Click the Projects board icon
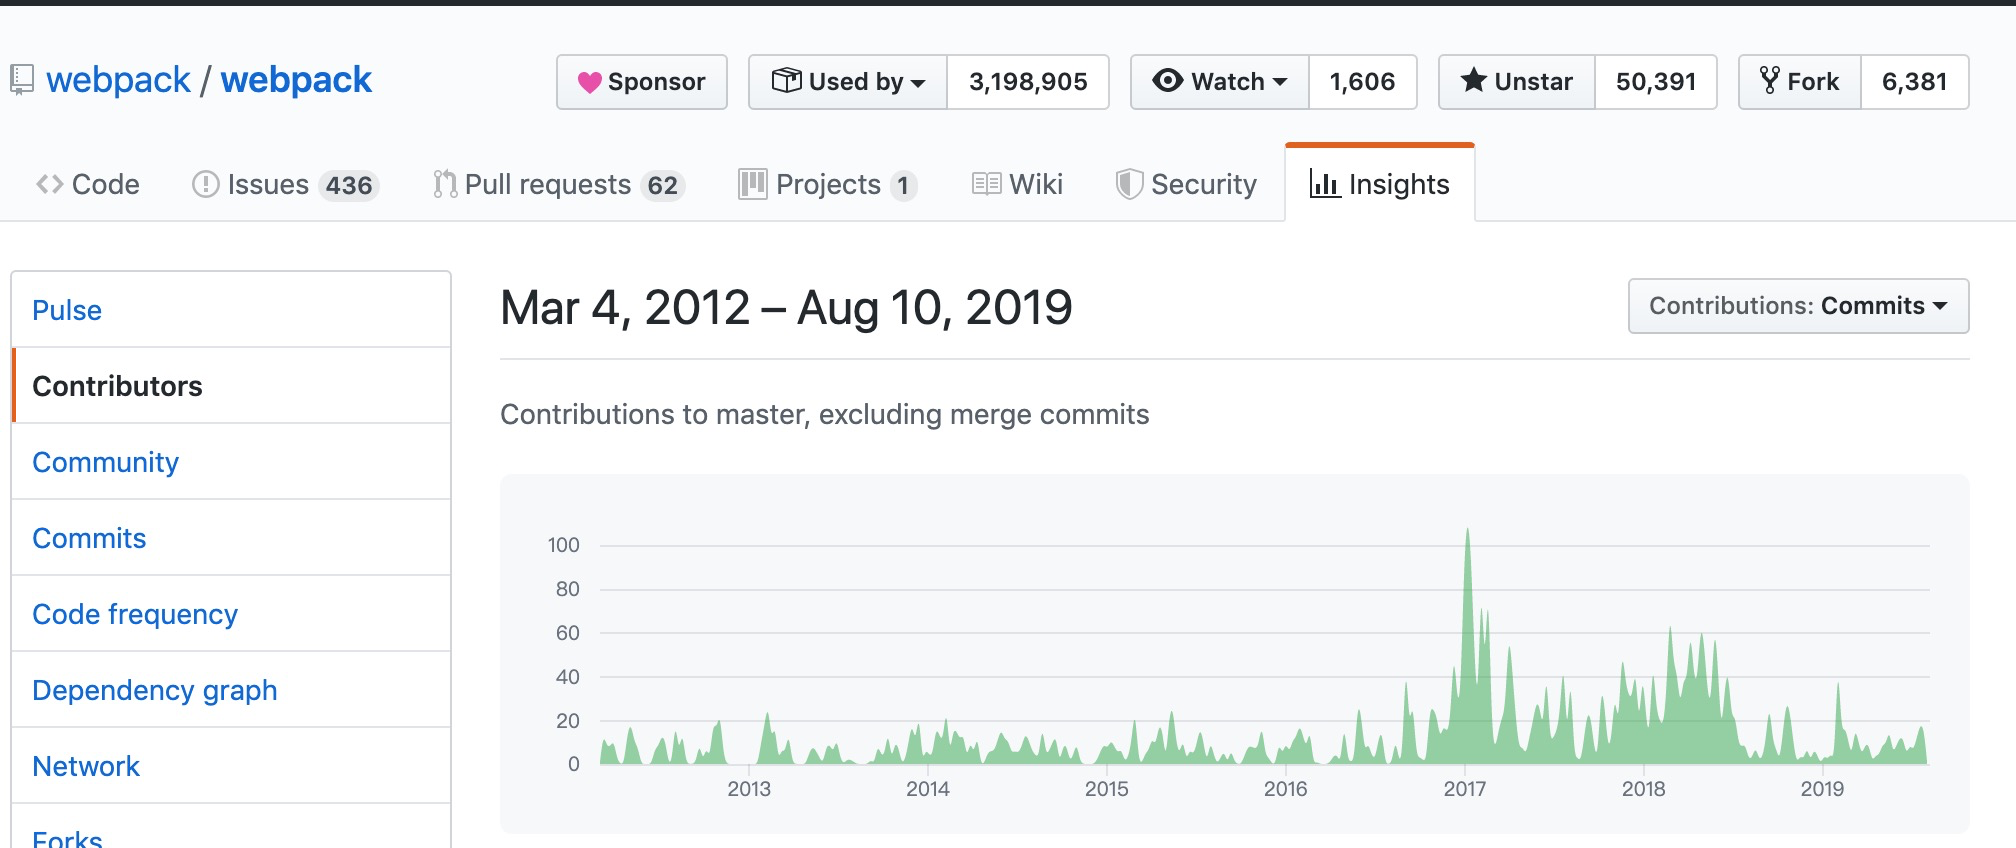Screen dimensions: 2016x848 [753, 184]
